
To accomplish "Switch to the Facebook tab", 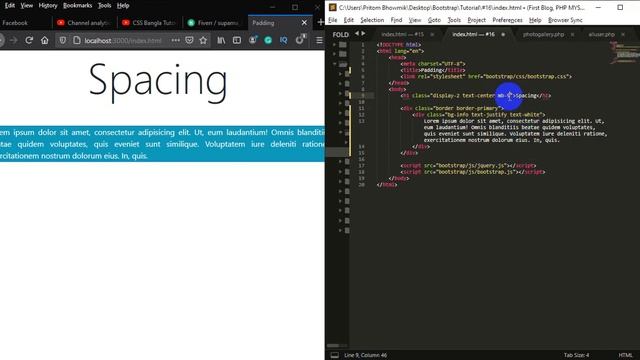I will click(24, 23).
